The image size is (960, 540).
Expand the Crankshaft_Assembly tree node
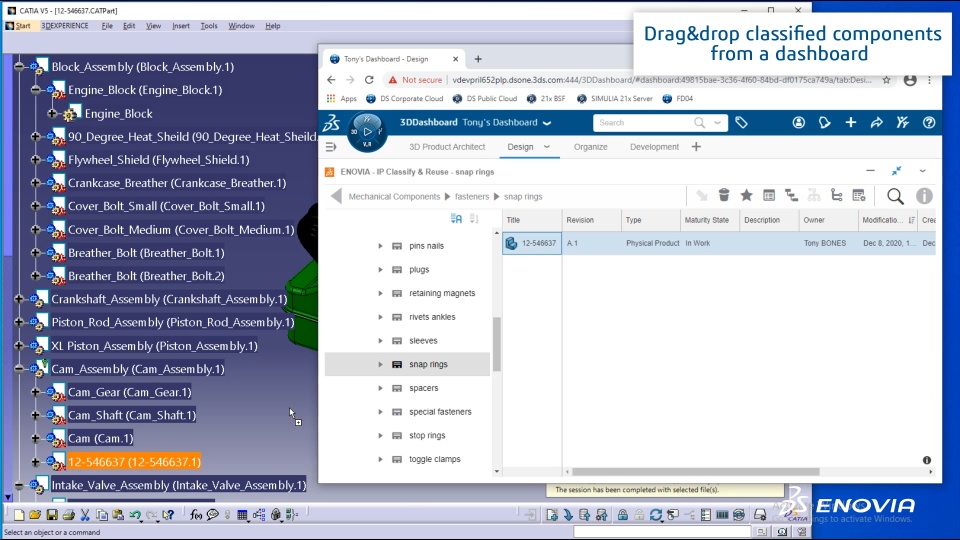[x=19, y=299]
